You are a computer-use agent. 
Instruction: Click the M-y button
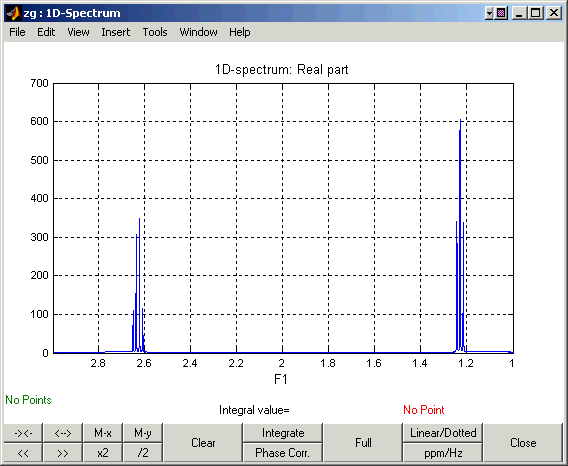click(x=143, y=433)
